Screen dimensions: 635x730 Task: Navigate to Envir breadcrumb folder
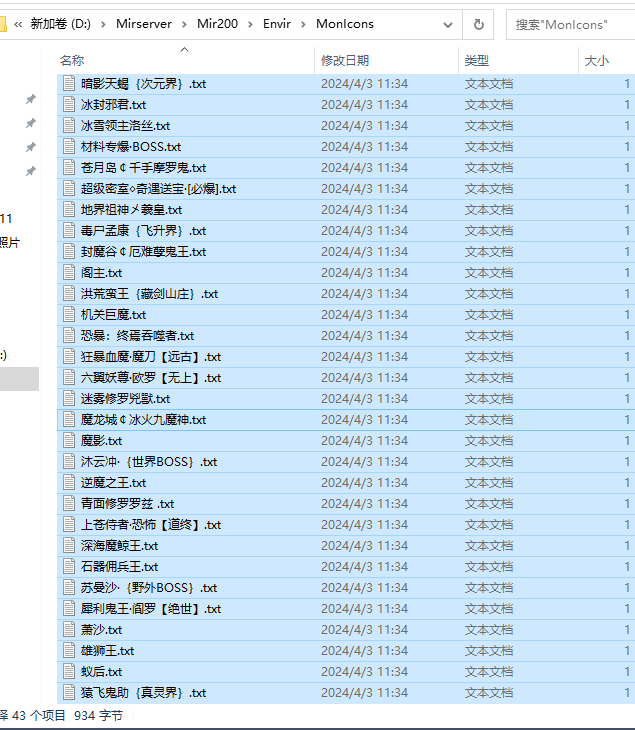coord(277,24)
